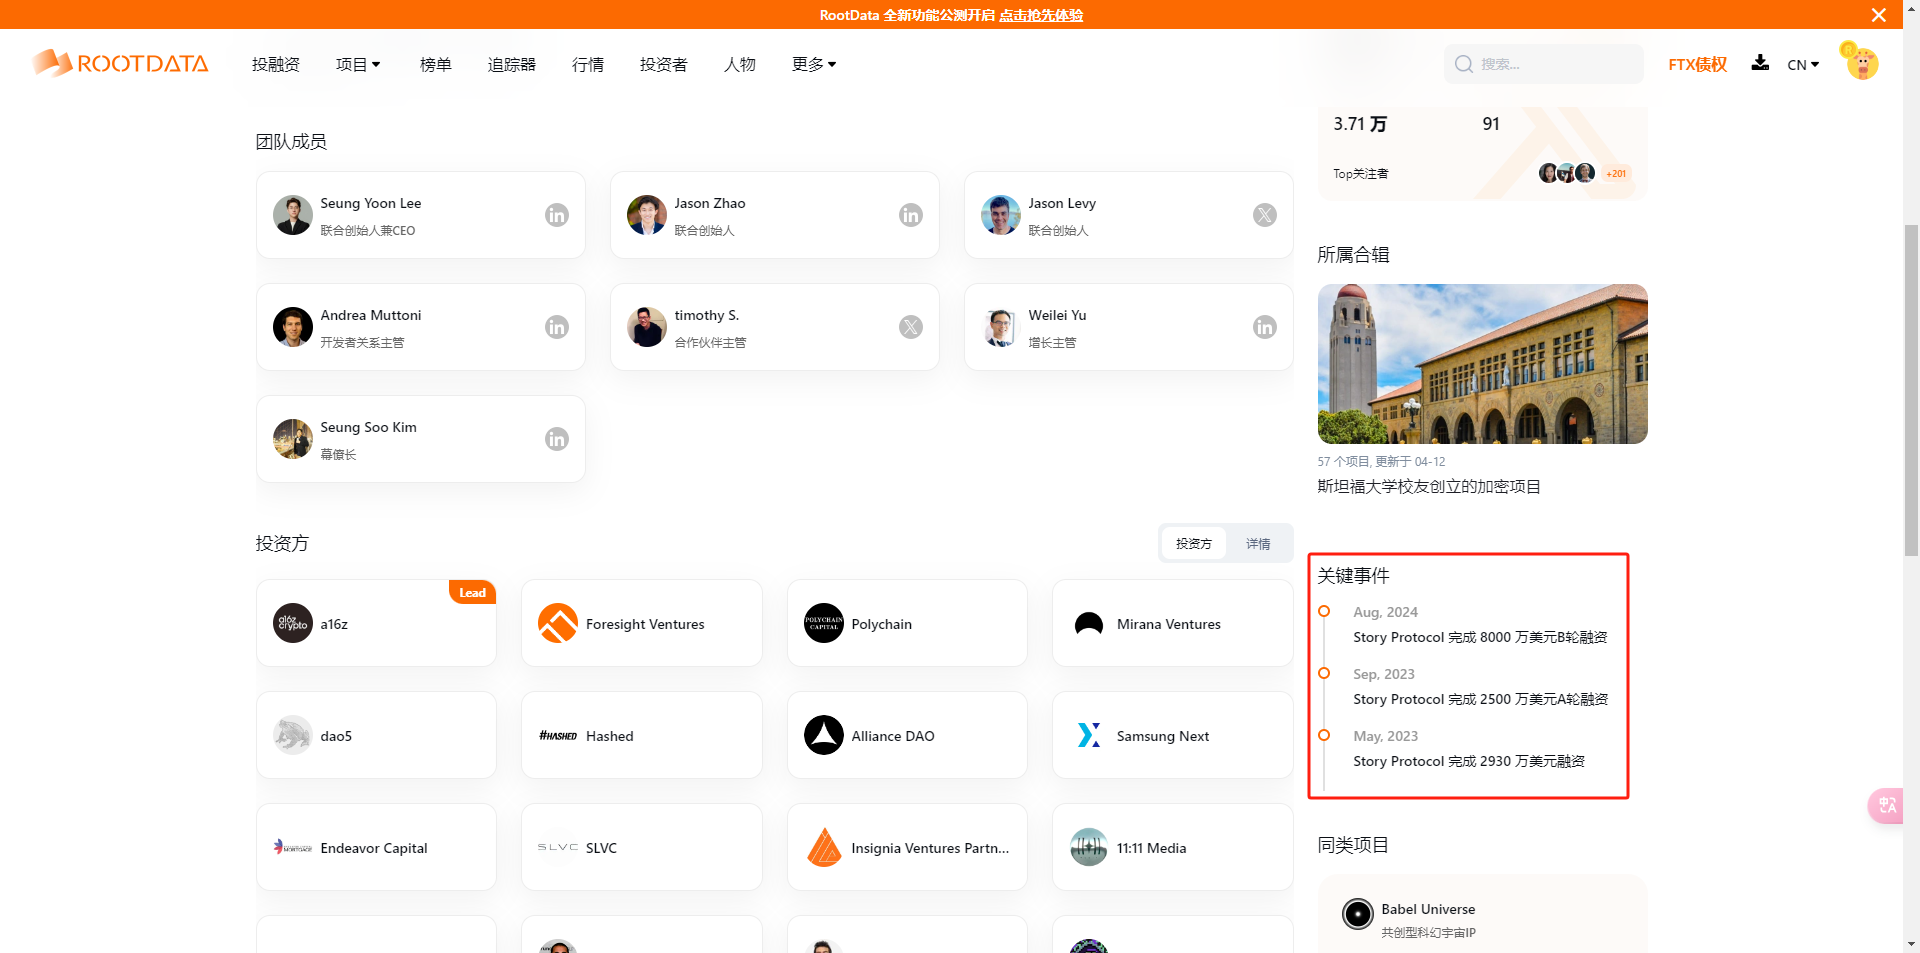Open Seung Yoon Lee's LinkedIn icon

pos(557,215)
